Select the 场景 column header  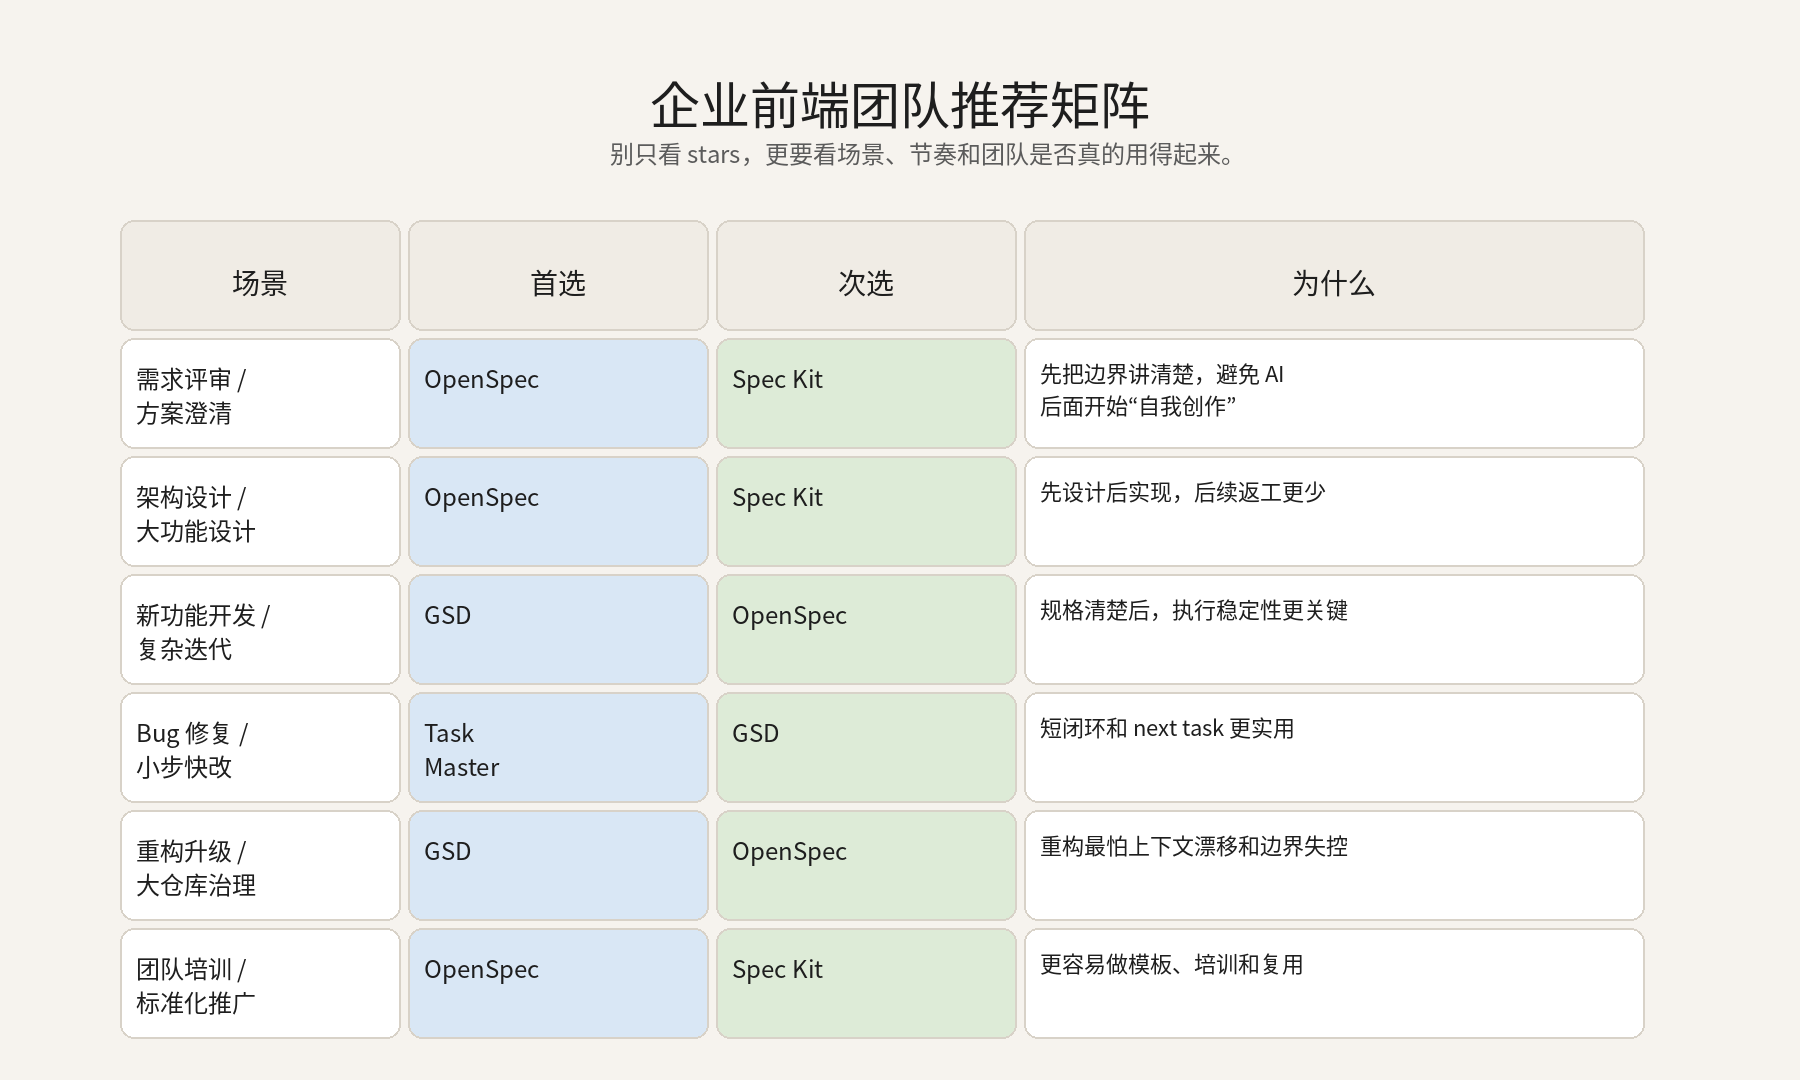coord(260,275)
